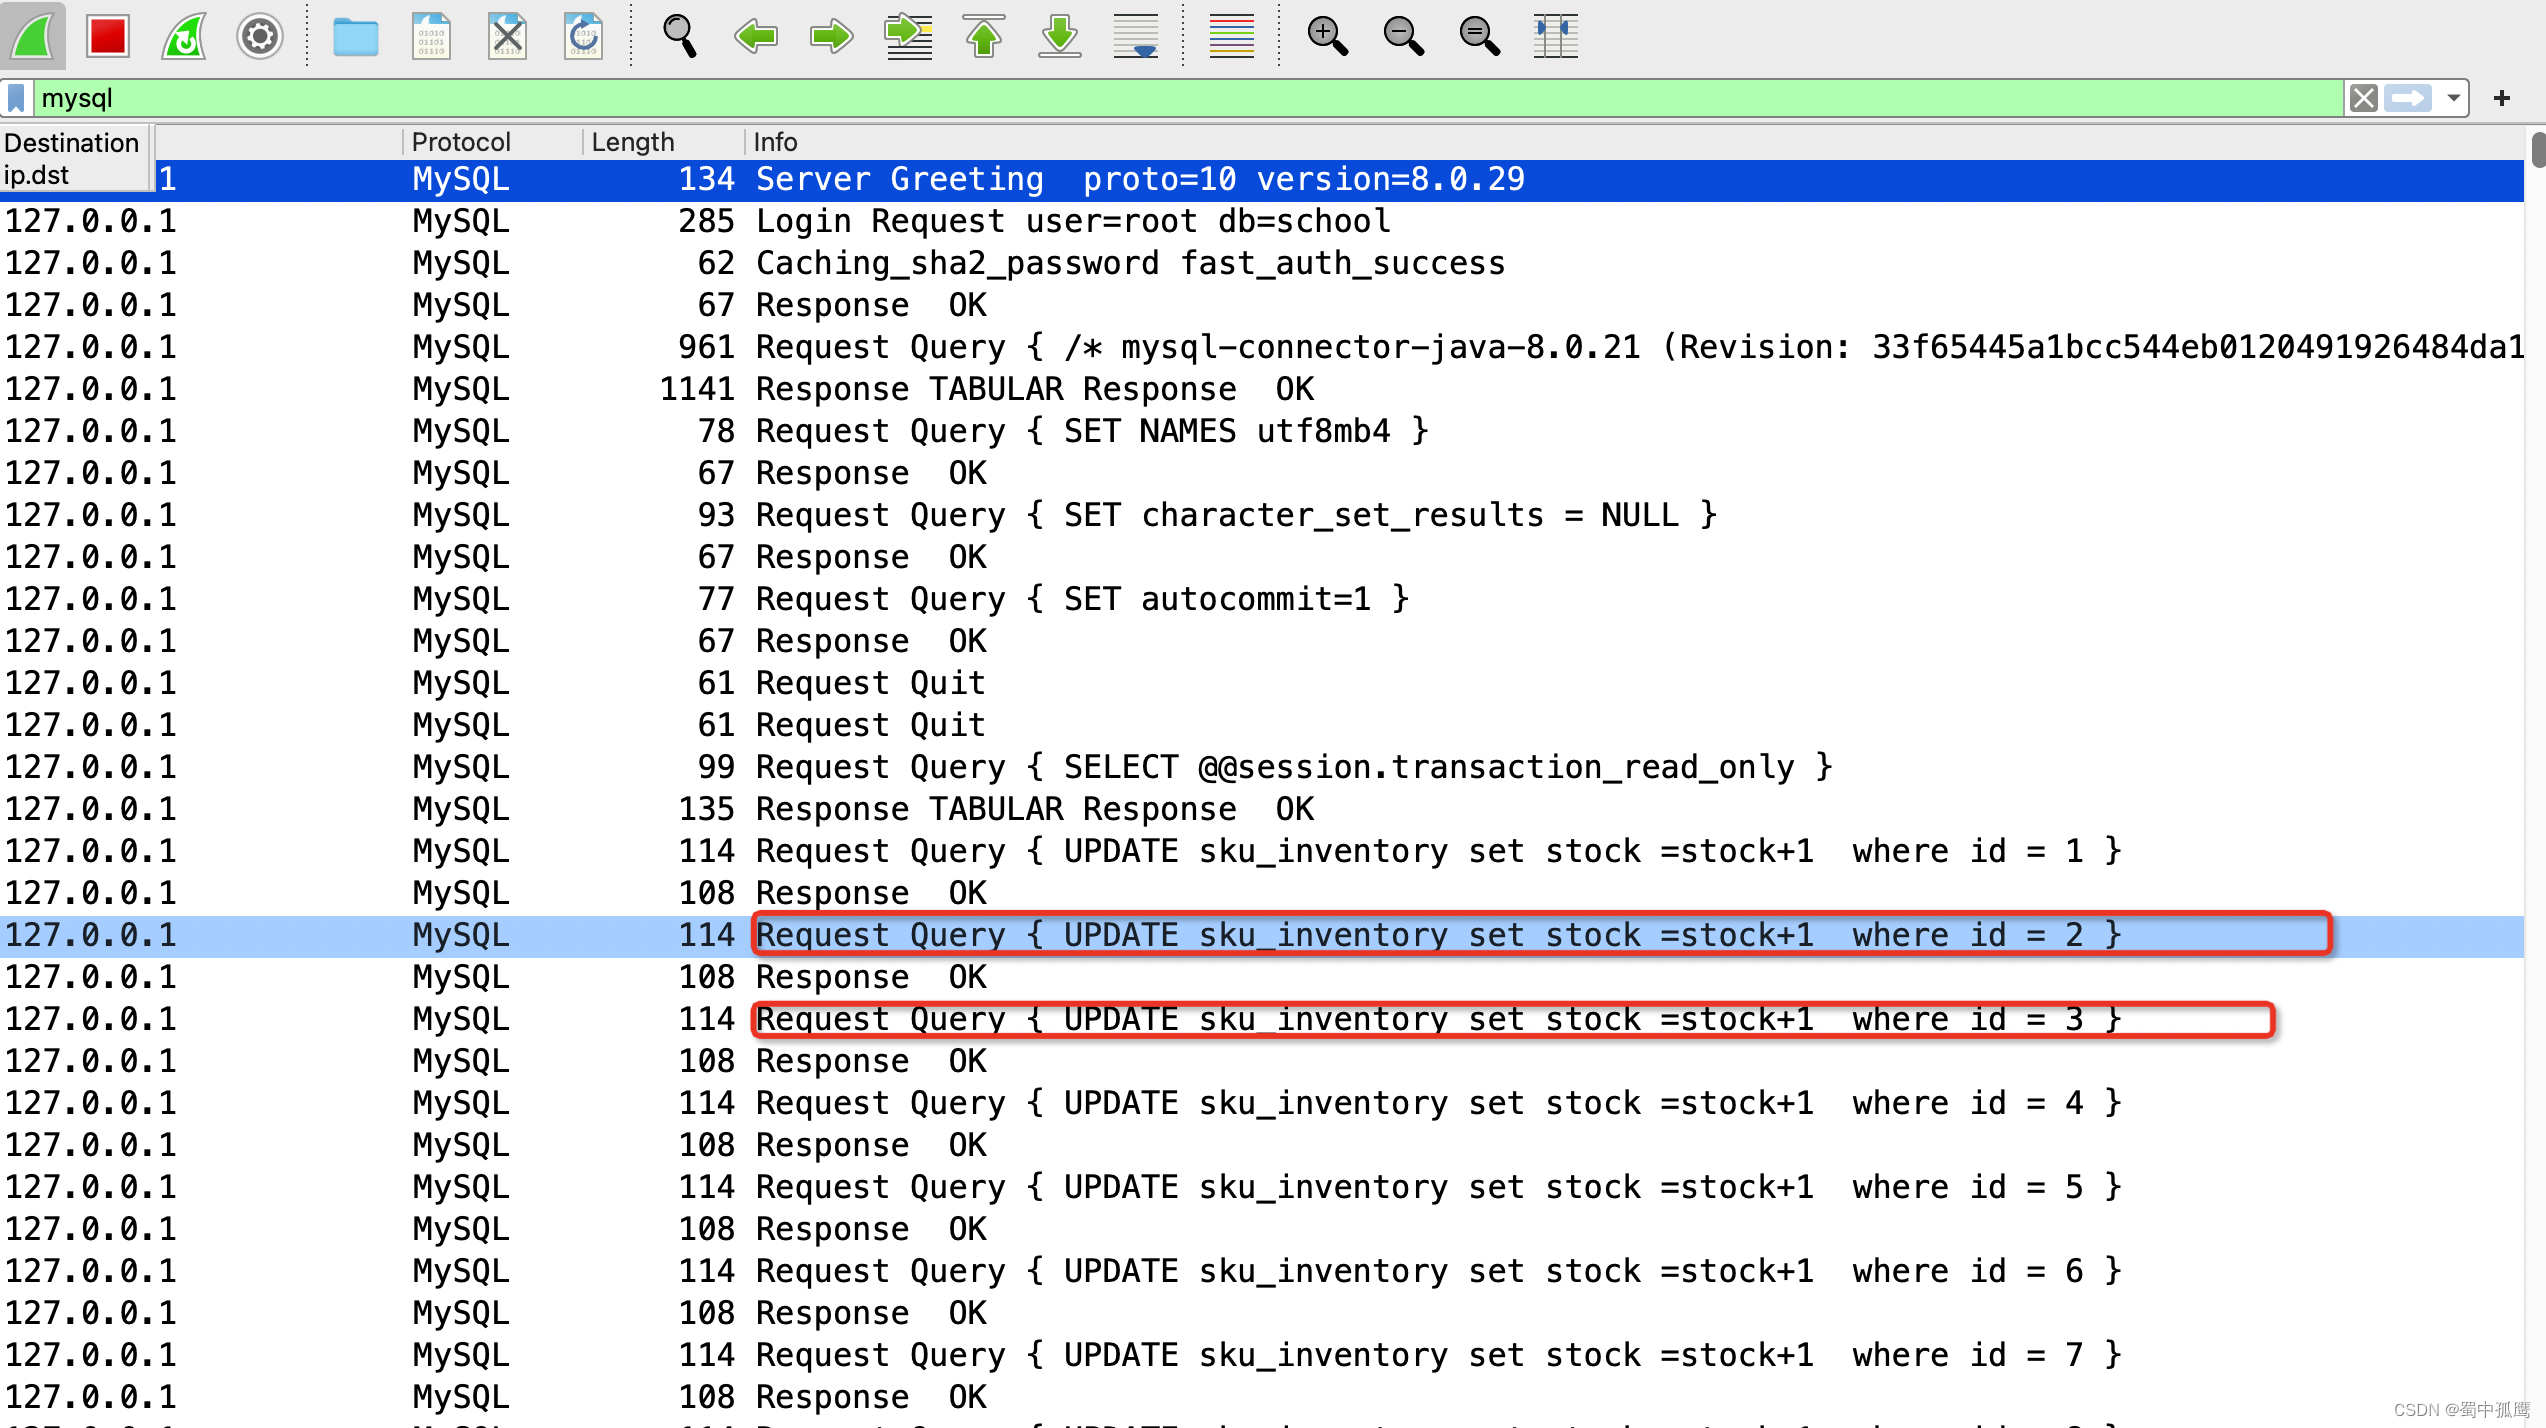The image size is (2546, 1428).
Task: Select SET autocommit=1 query packet
Action: pyautogui.click(x=1262, y=599)
